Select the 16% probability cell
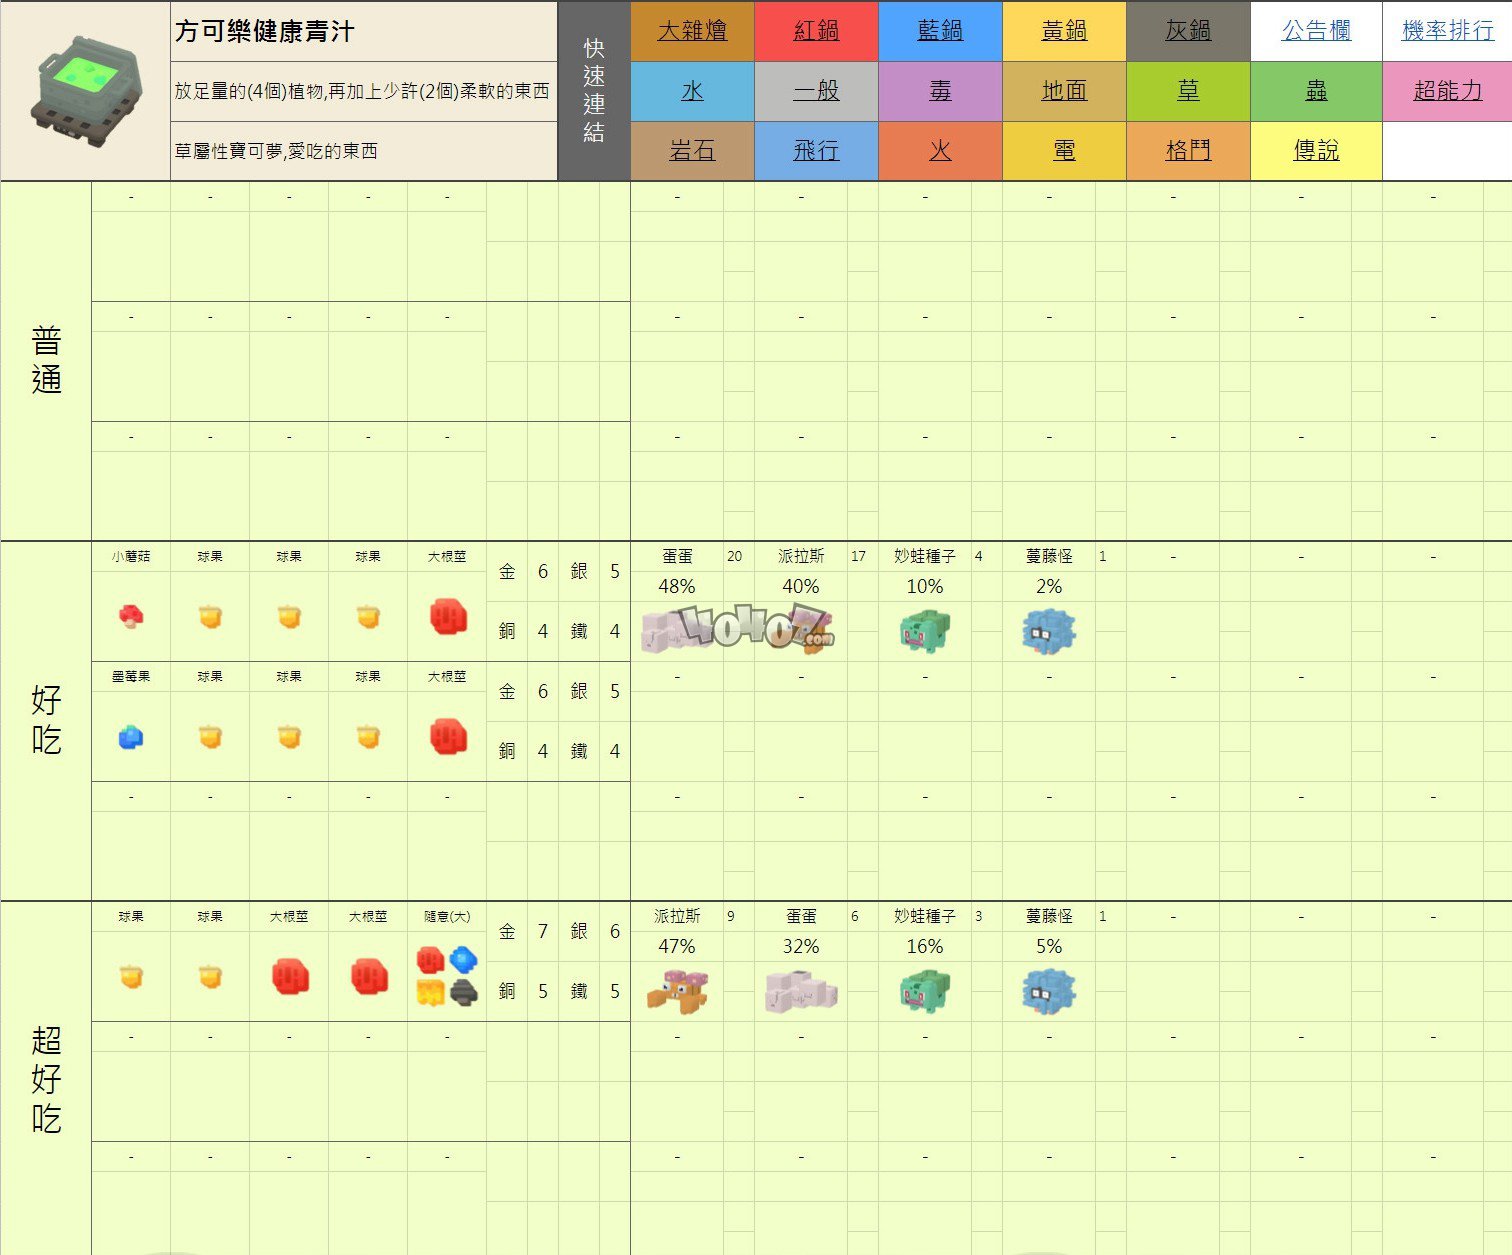This screenshot has width=1512, height=1255. coord(925,947)
